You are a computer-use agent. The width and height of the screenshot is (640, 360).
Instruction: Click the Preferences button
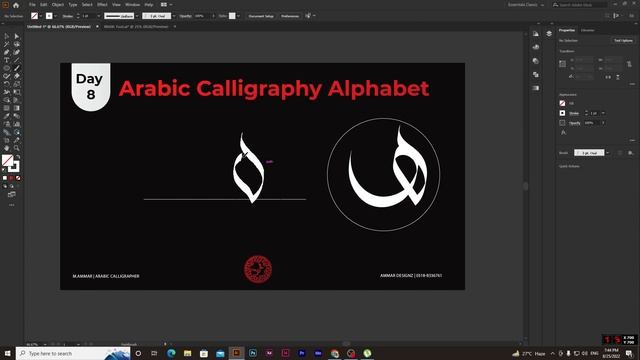click(290, 16)
